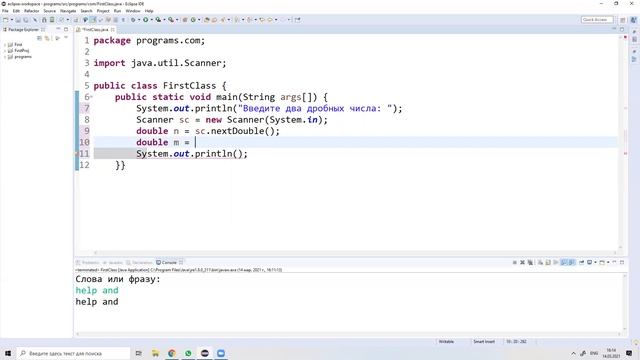Click the Java perspective icon

pos(634,20)
